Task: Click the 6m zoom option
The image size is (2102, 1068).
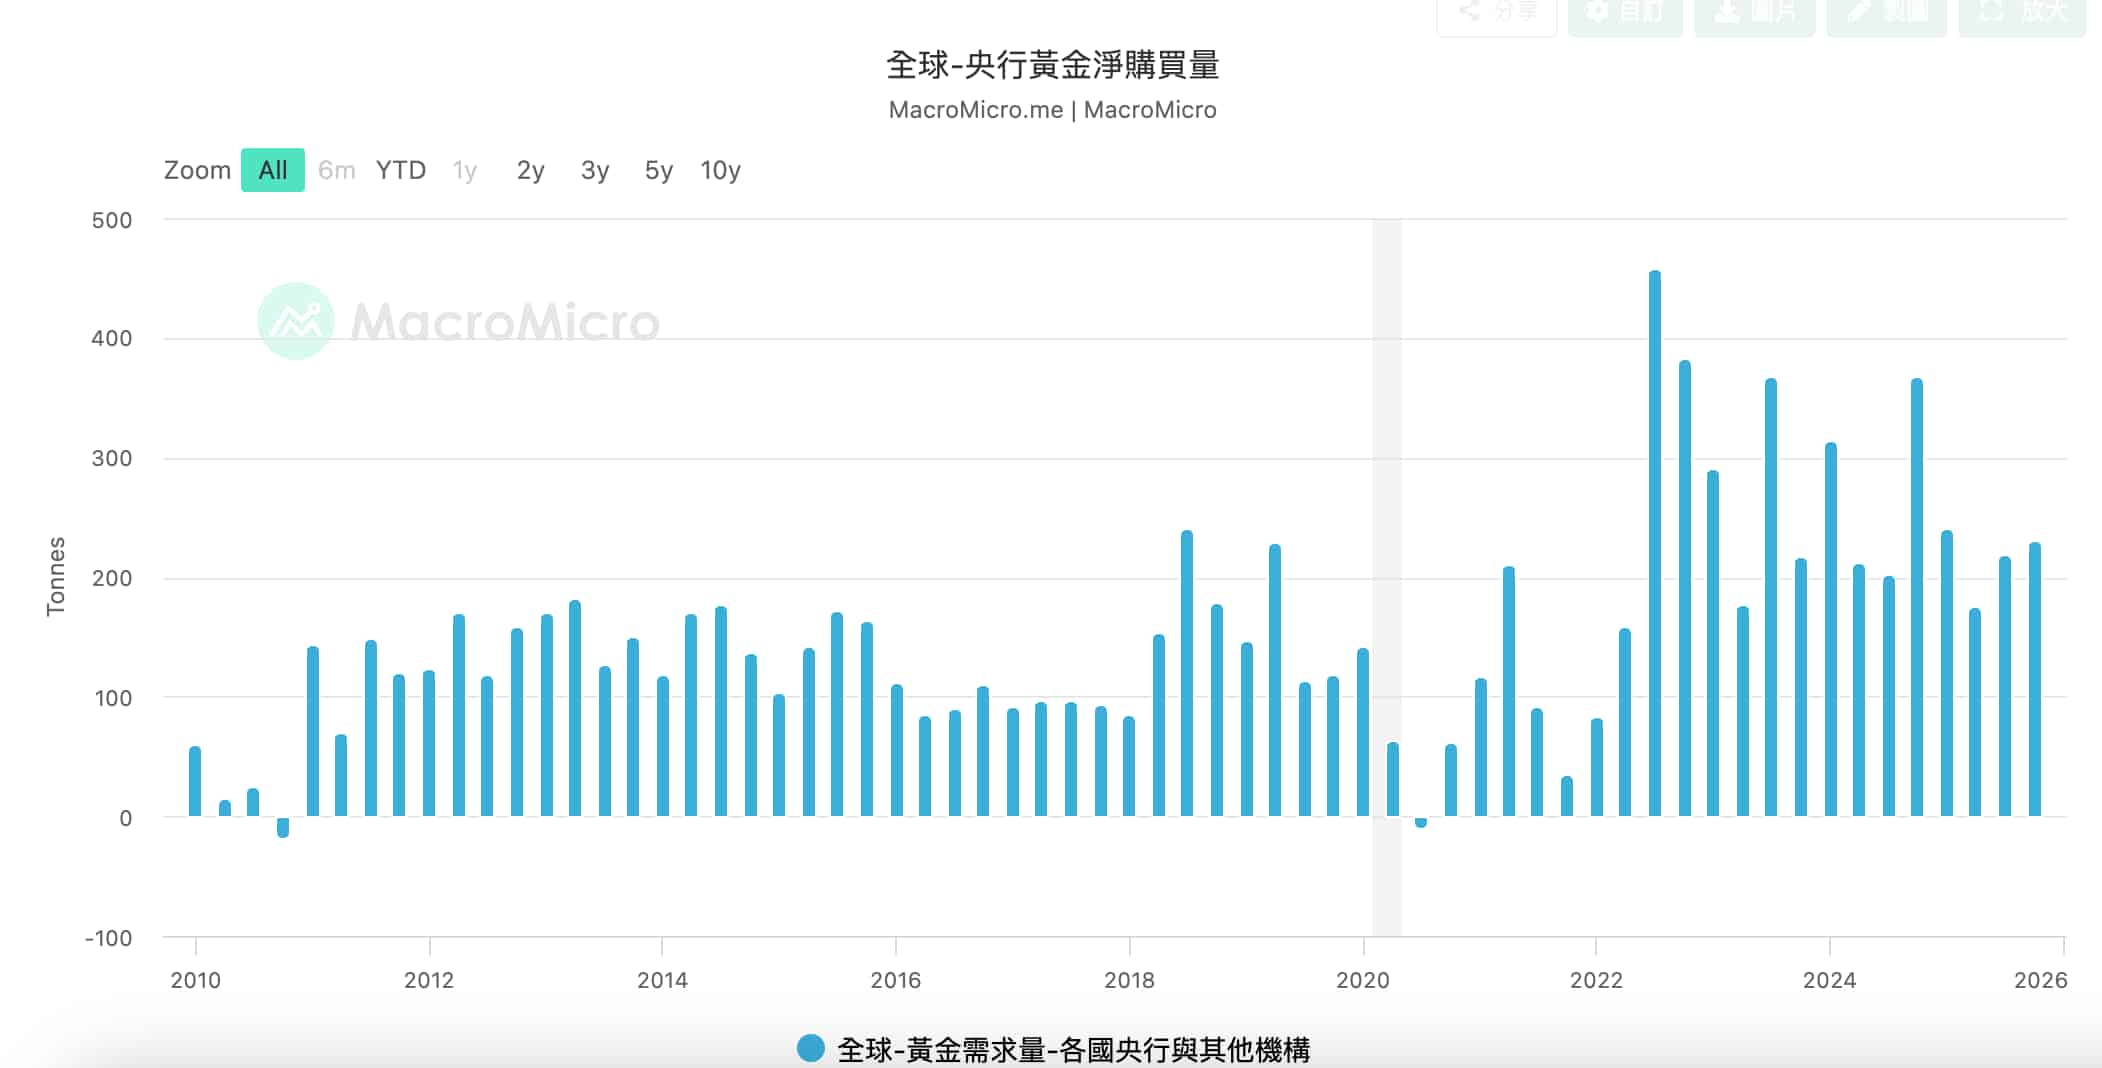Action: coord(337,170)
